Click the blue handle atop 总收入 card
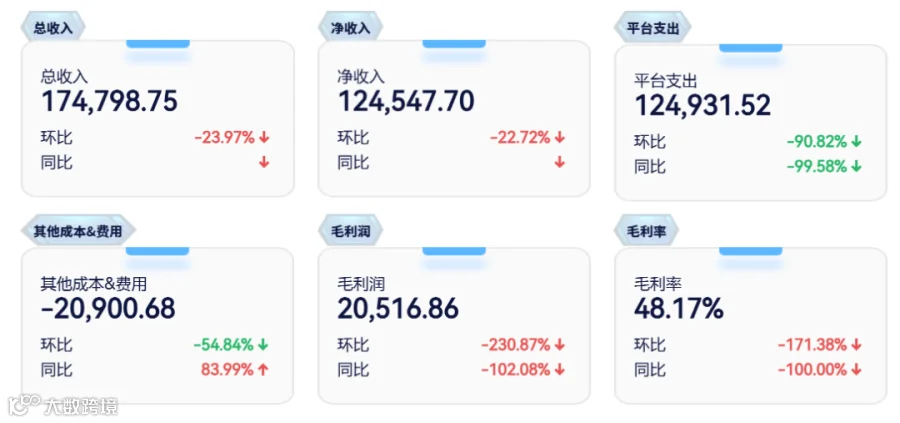Screen dimensions: 900x423 pyautogui.click(x=158, y=44)
